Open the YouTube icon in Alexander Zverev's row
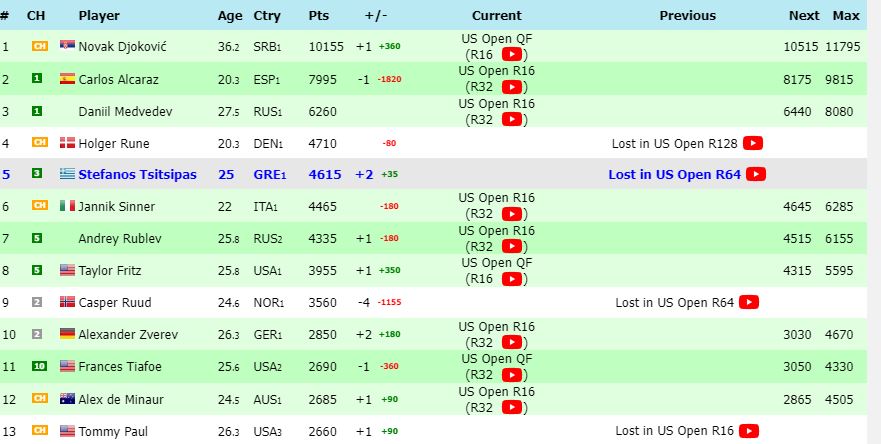The image size is (881, 444). click(511, 343)
